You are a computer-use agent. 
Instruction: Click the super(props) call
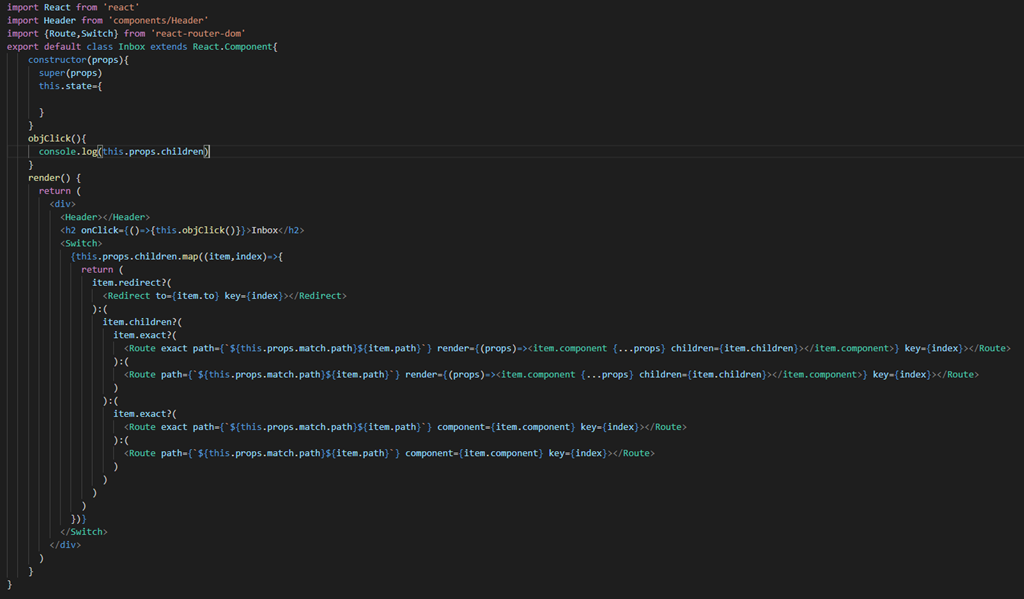70,73
